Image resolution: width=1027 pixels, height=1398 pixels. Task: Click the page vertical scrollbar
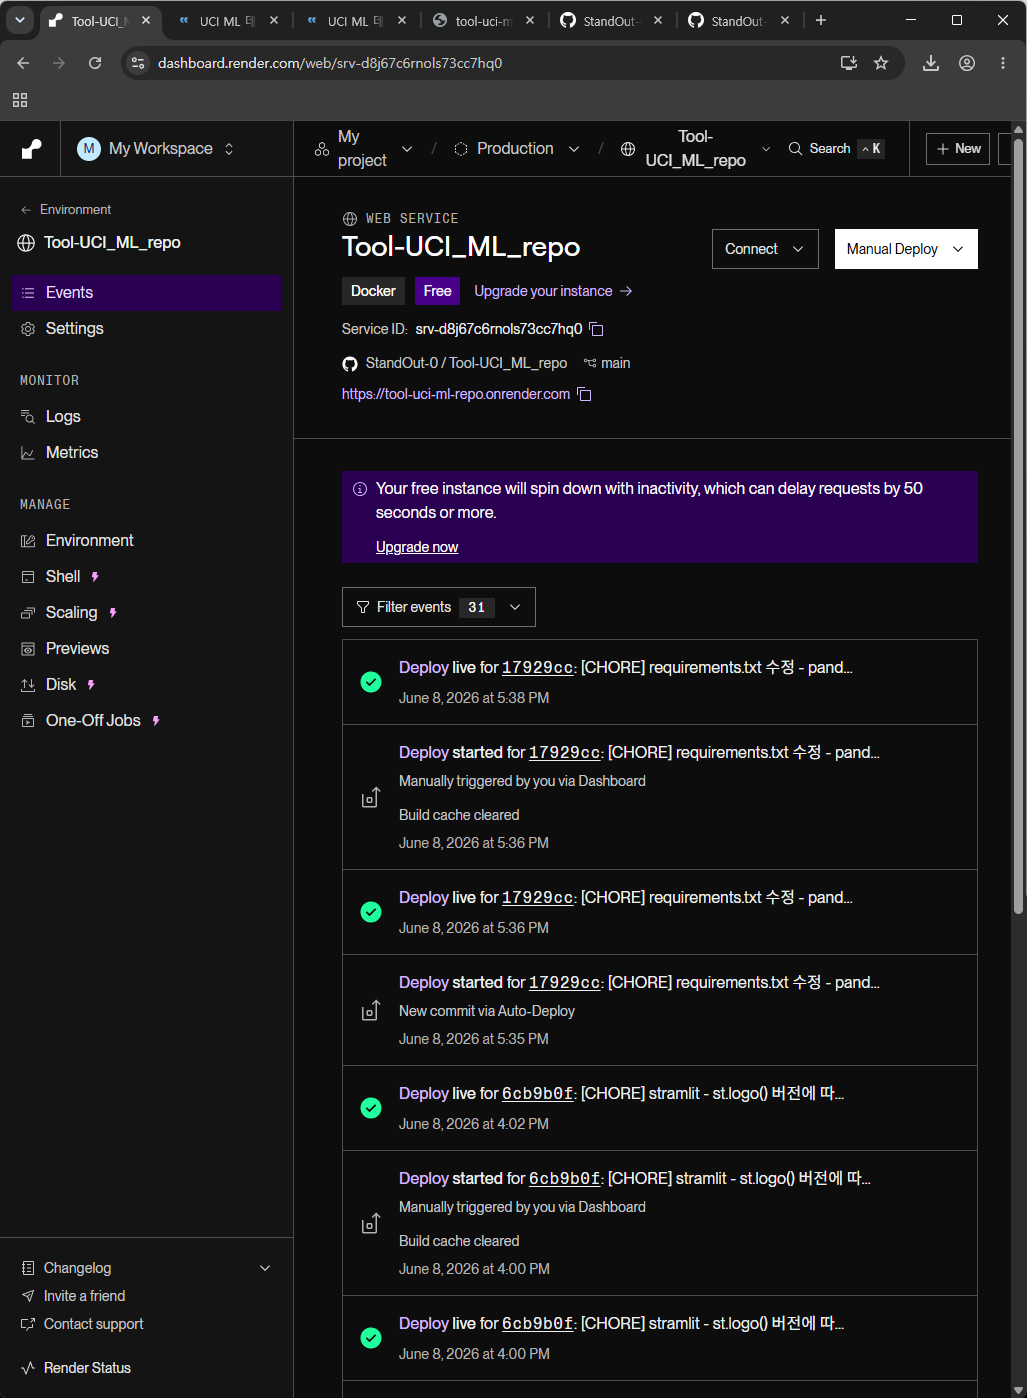tap(1019, 526)
